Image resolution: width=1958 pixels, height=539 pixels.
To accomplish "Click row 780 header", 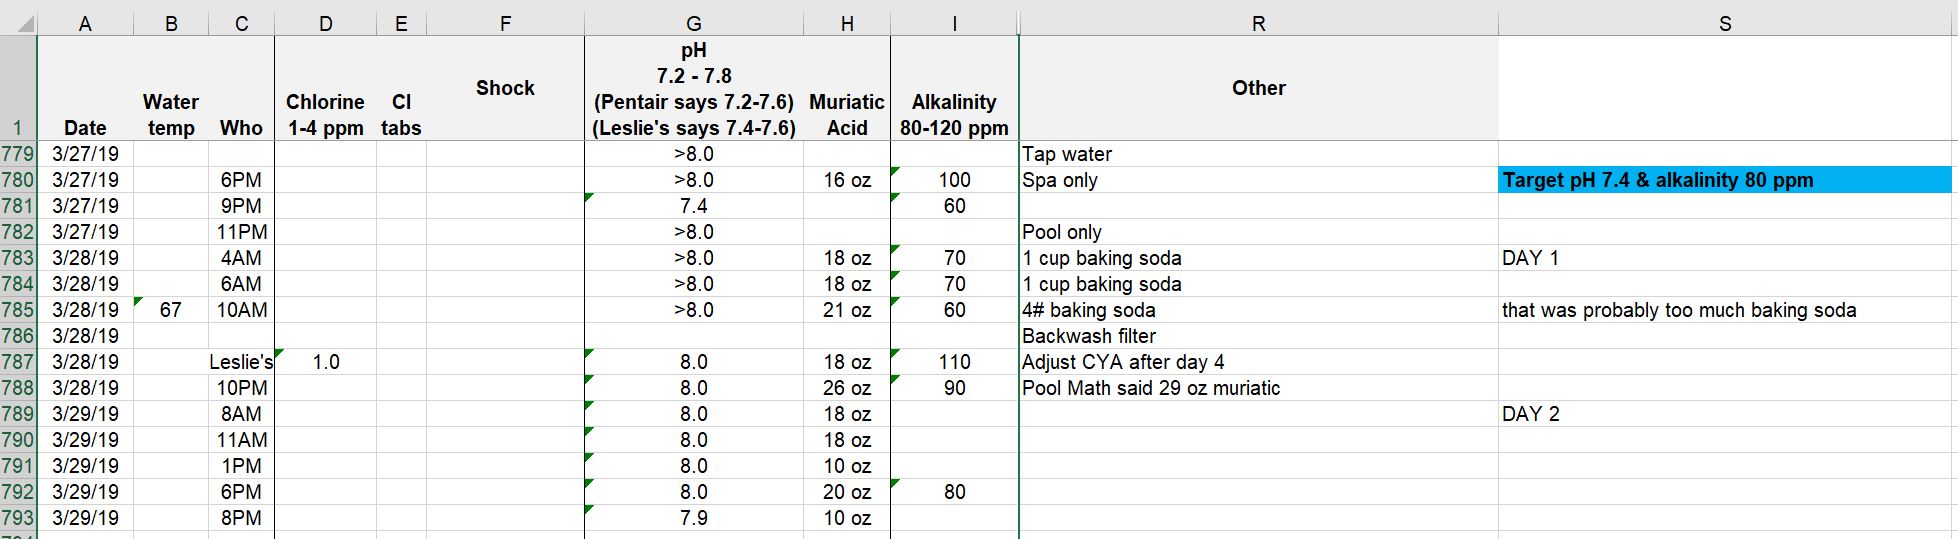I will click(x=17, y=180).
